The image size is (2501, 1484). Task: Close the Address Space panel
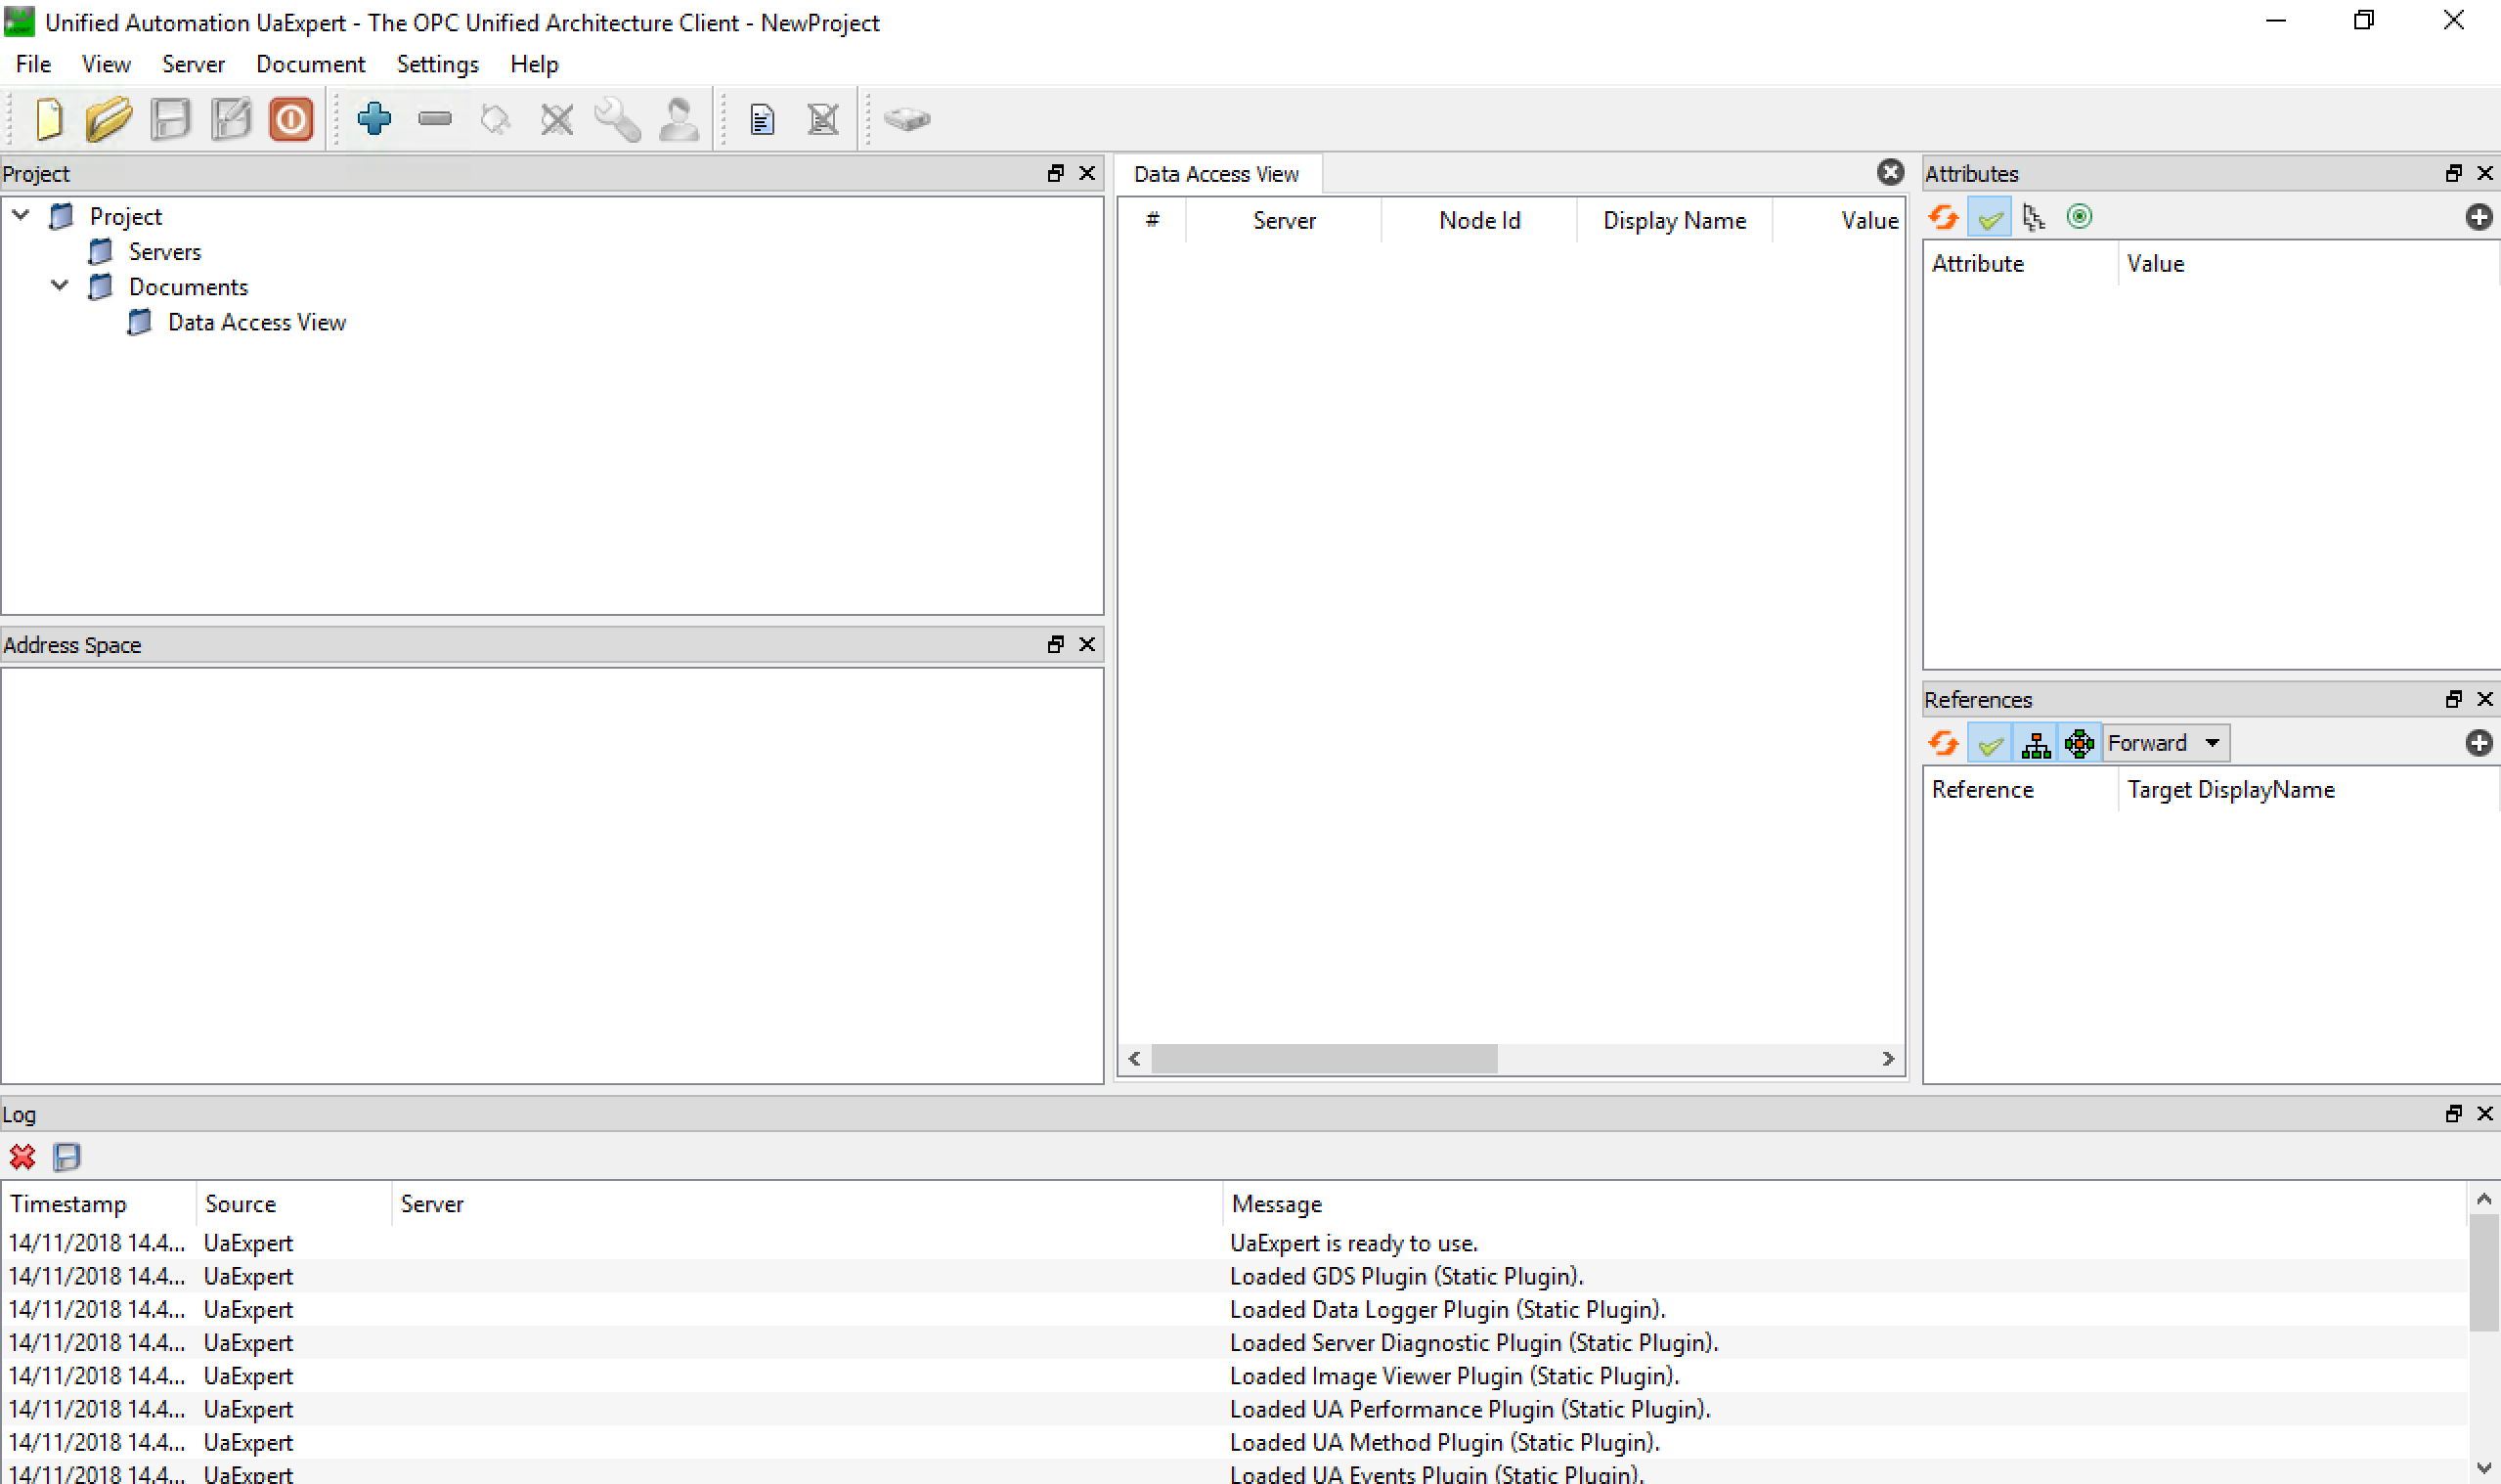1087,644
